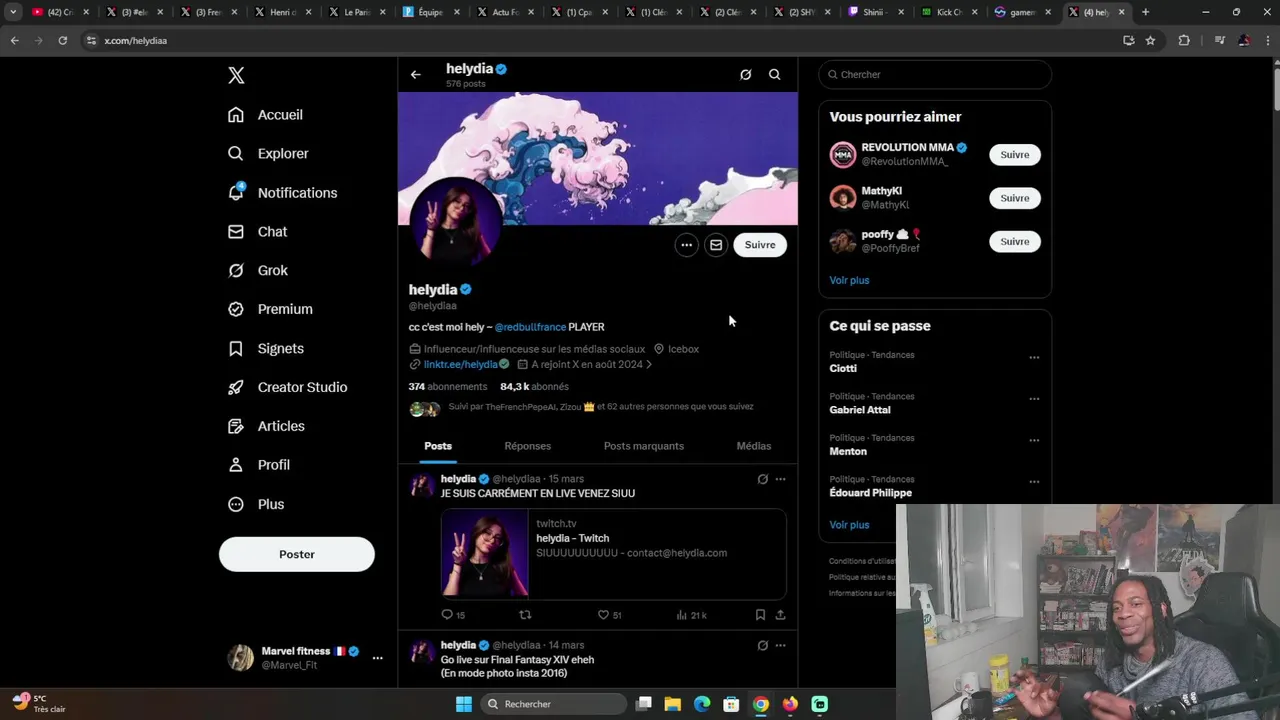Open more options on 14 mars post

pos(781,646)
